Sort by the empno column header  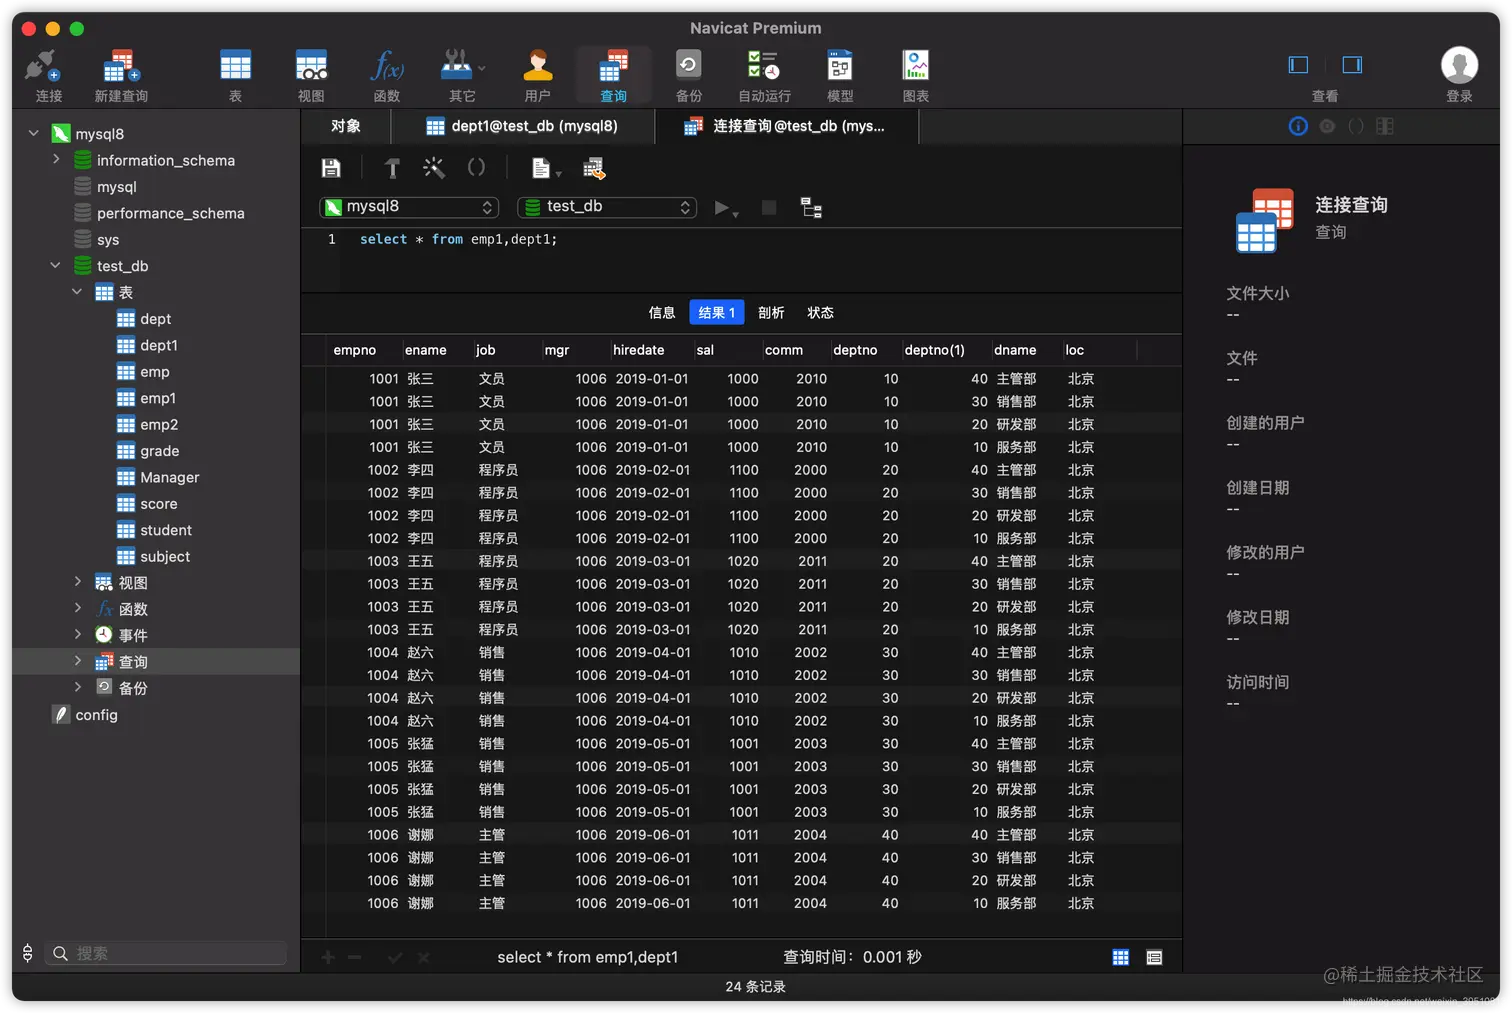tap(355, 350)
